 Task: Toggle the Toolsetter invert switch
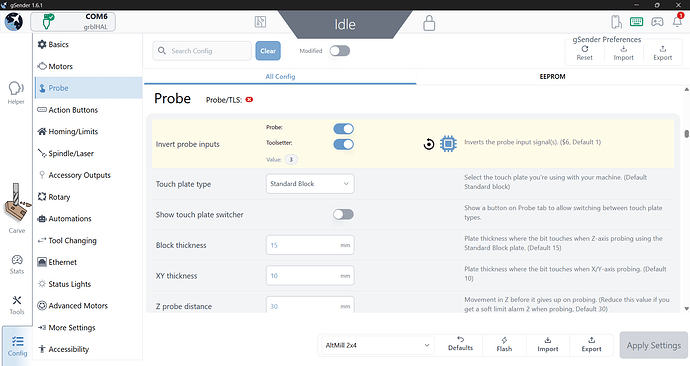[x=343, y=144]
